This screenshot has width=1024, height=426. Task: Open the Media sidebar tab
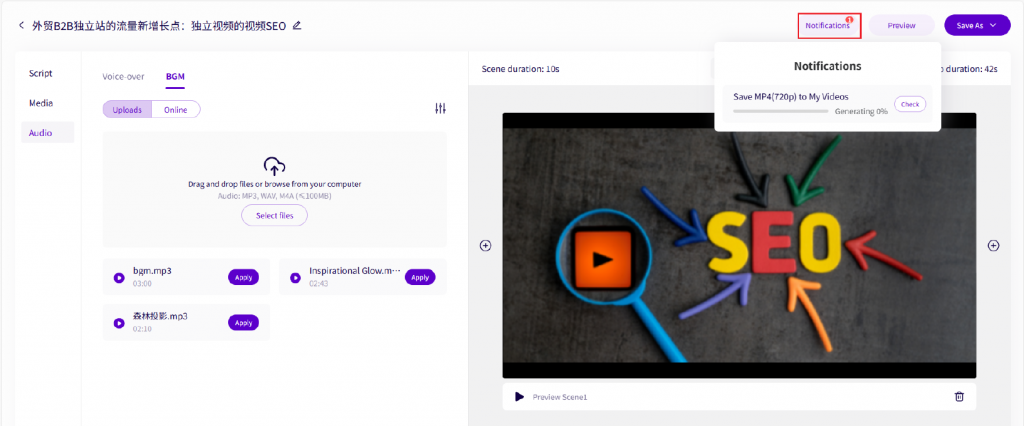click(x=40, y=103)
